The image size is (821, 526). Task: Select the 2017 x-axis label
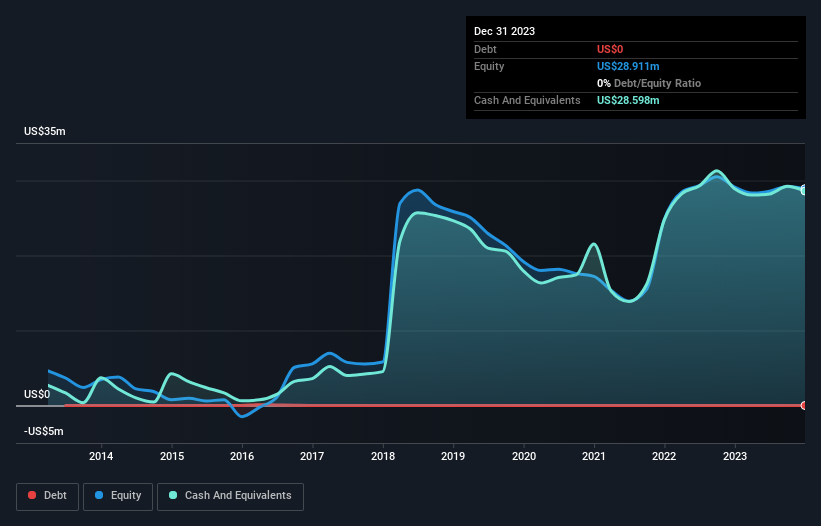(x=312, y=456)
